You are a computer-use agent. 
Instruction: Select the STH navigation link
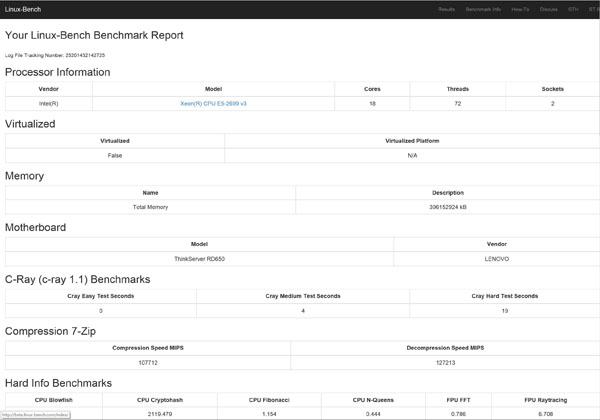[573, 9]
